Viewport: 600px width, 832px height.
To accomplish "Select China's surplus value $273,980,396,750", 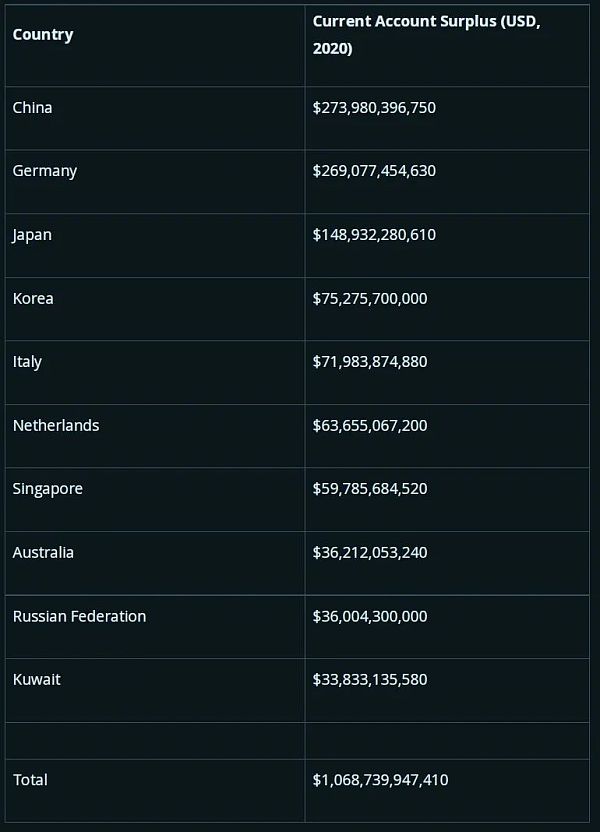I will [374, 107].
